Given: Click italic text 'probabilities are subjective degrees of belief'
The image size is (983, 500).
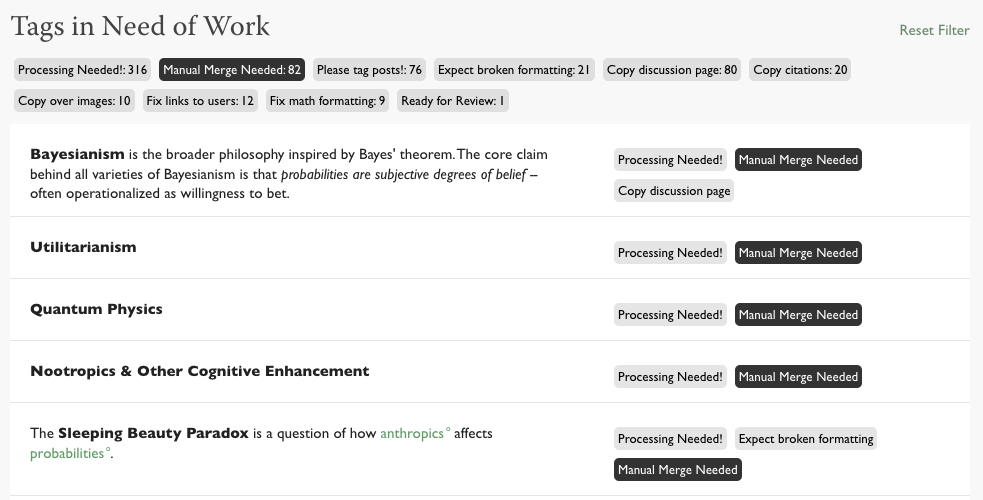Looking at the screenshot, I should [x=403, y=174].
